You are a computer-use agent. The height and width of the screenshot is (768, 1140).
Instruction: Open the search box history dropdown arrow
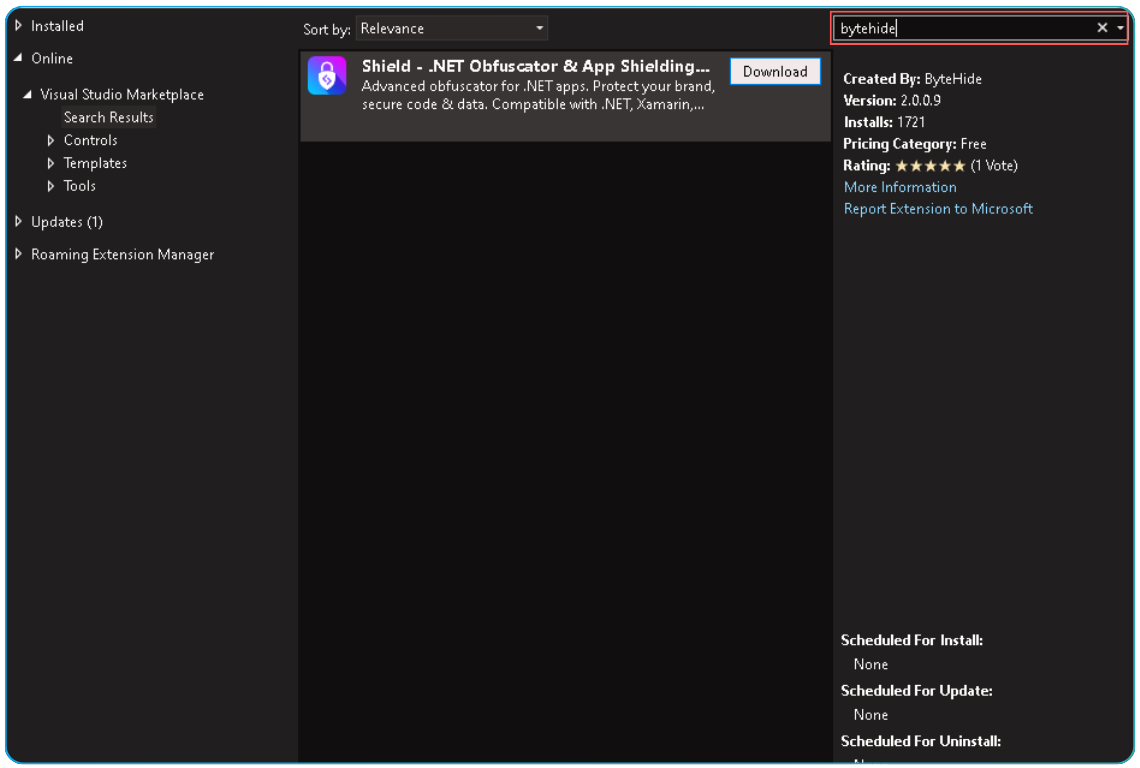1118,28
